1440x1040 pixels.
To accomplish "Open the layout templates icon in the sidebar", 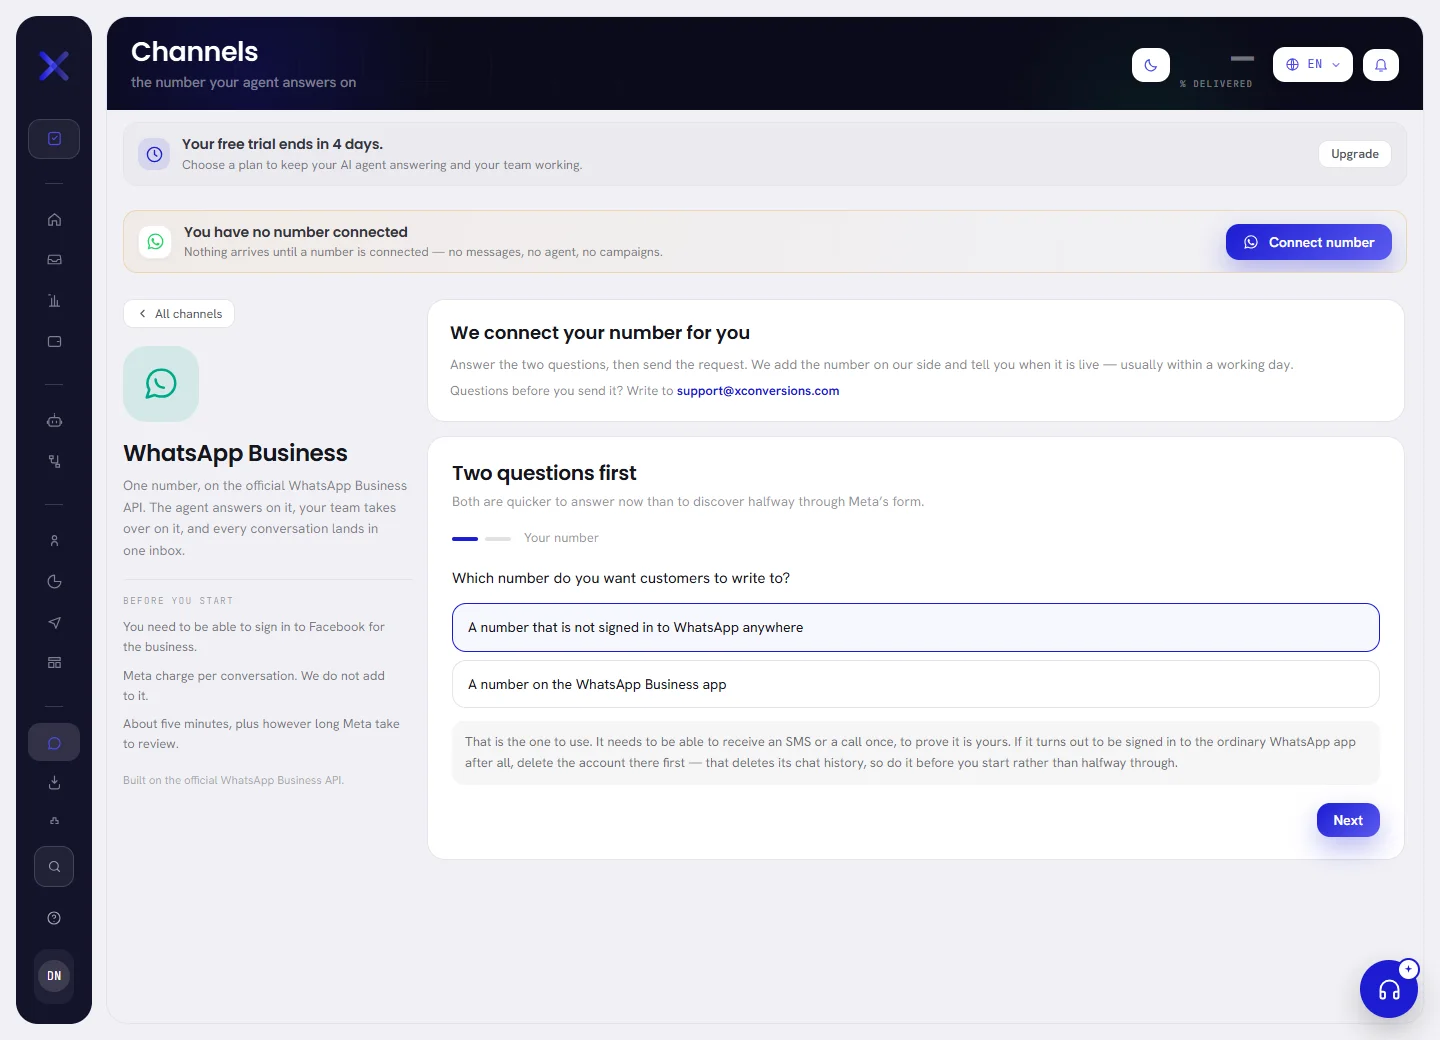I will point(54,663).
